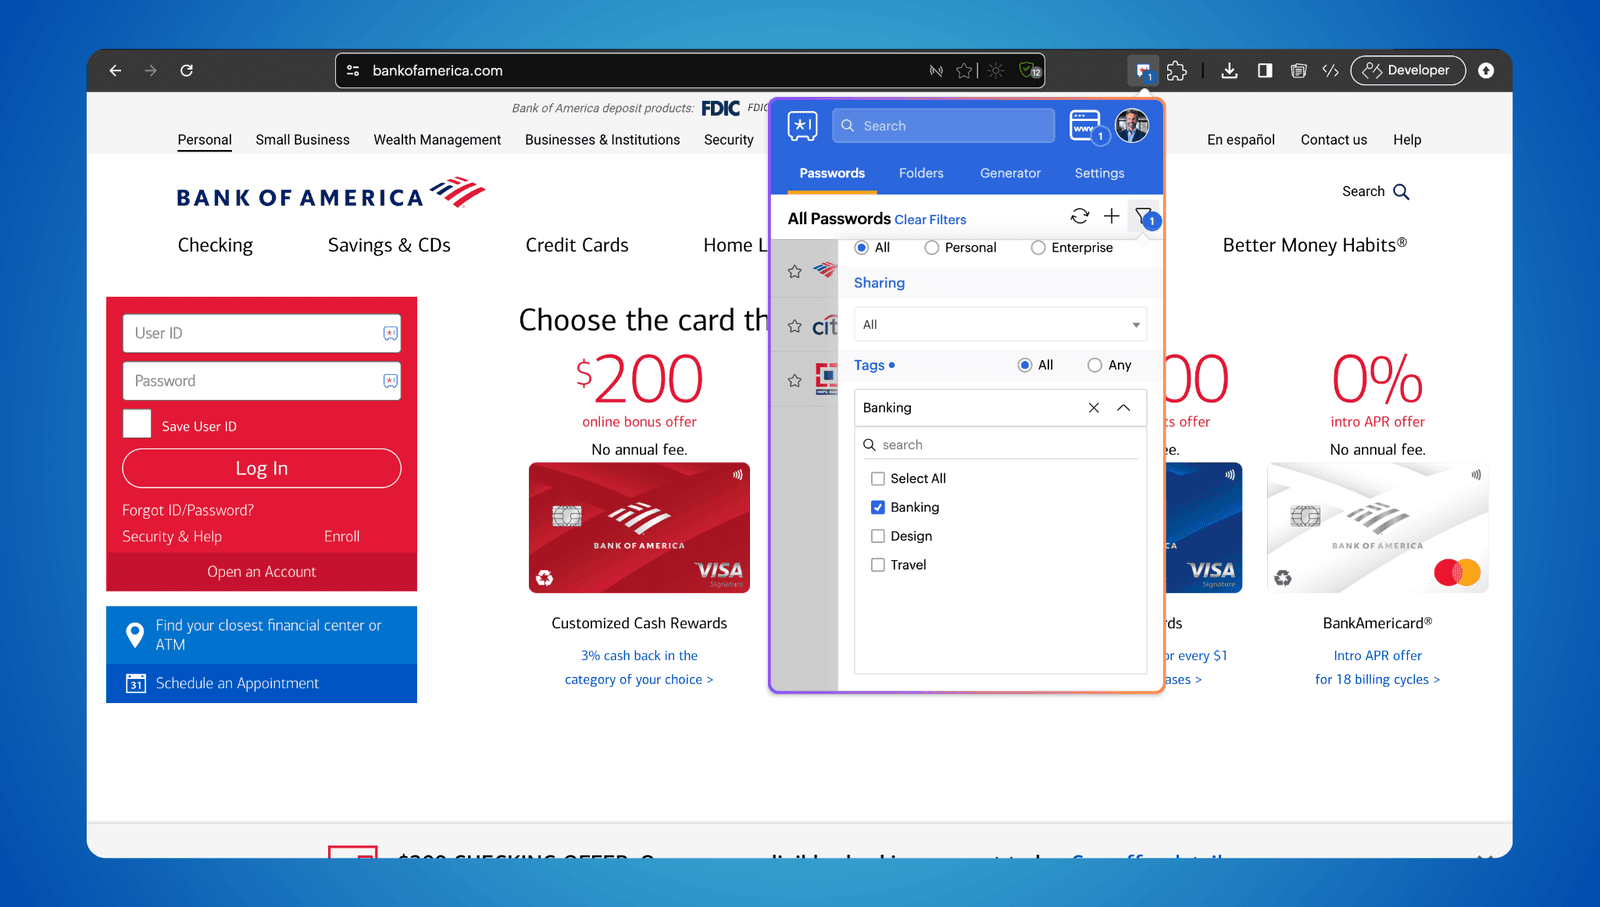Click the Log In button

(x=262, y=468)
